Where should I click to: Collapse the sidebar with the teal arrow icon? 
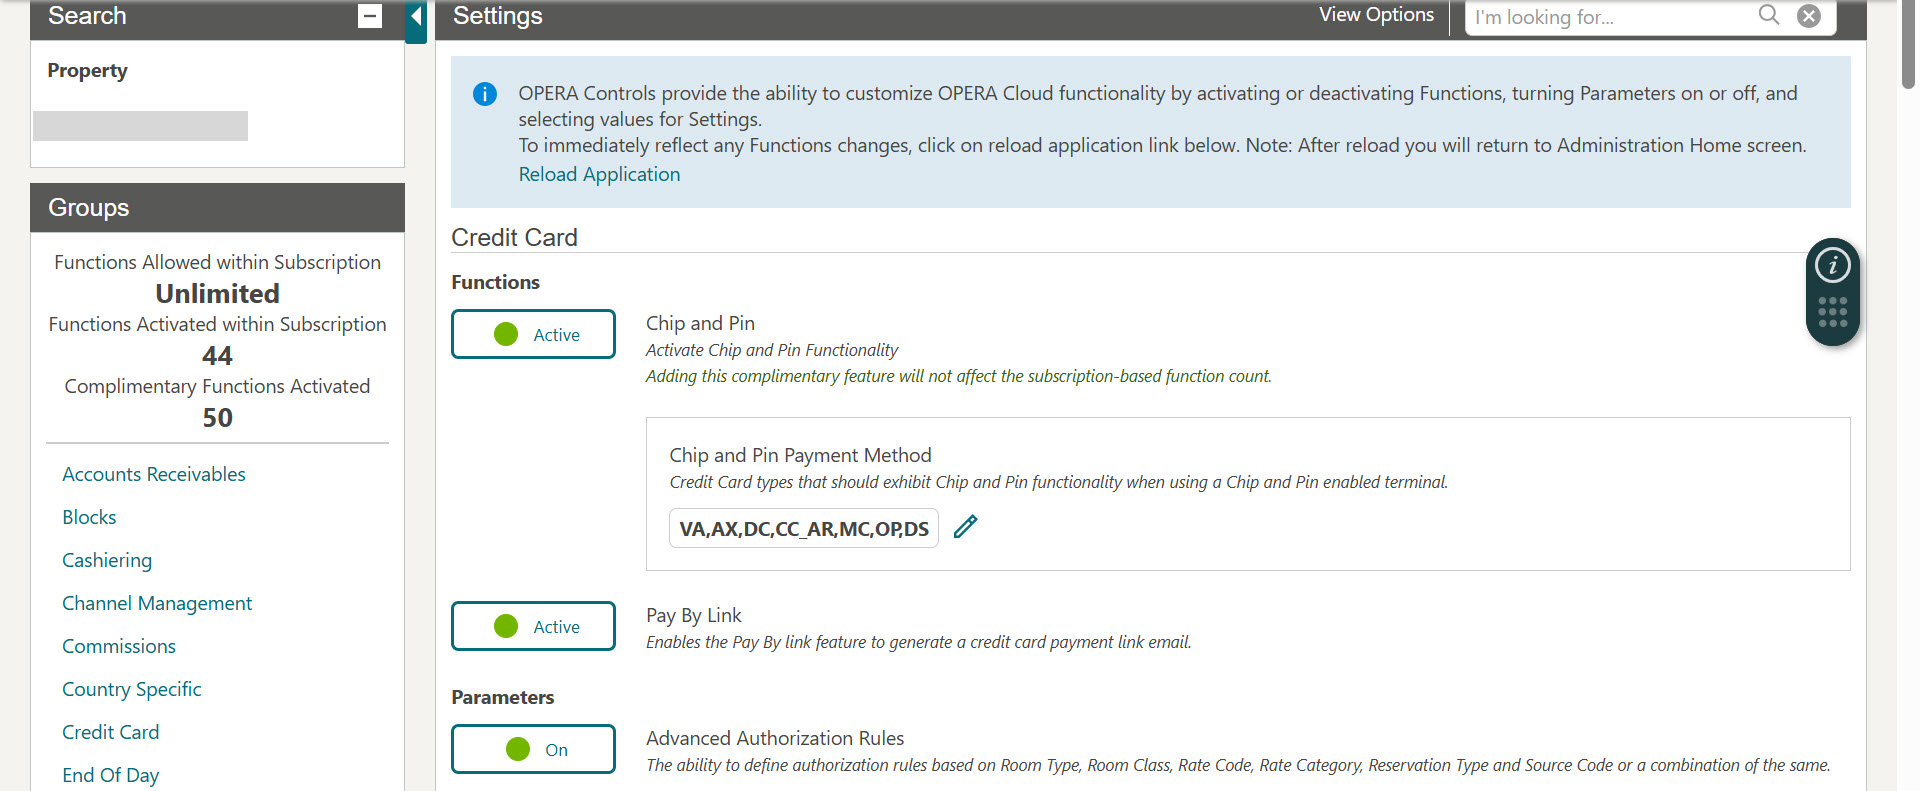[415, 16]
